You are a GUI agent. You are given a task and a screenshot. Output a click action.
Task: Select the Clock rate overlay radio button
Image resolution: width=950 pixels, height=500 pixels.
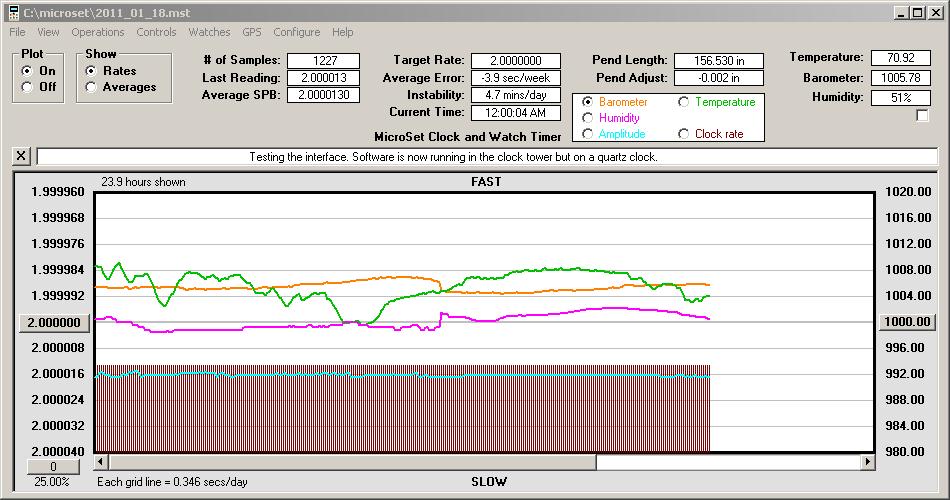pos(683,133)
